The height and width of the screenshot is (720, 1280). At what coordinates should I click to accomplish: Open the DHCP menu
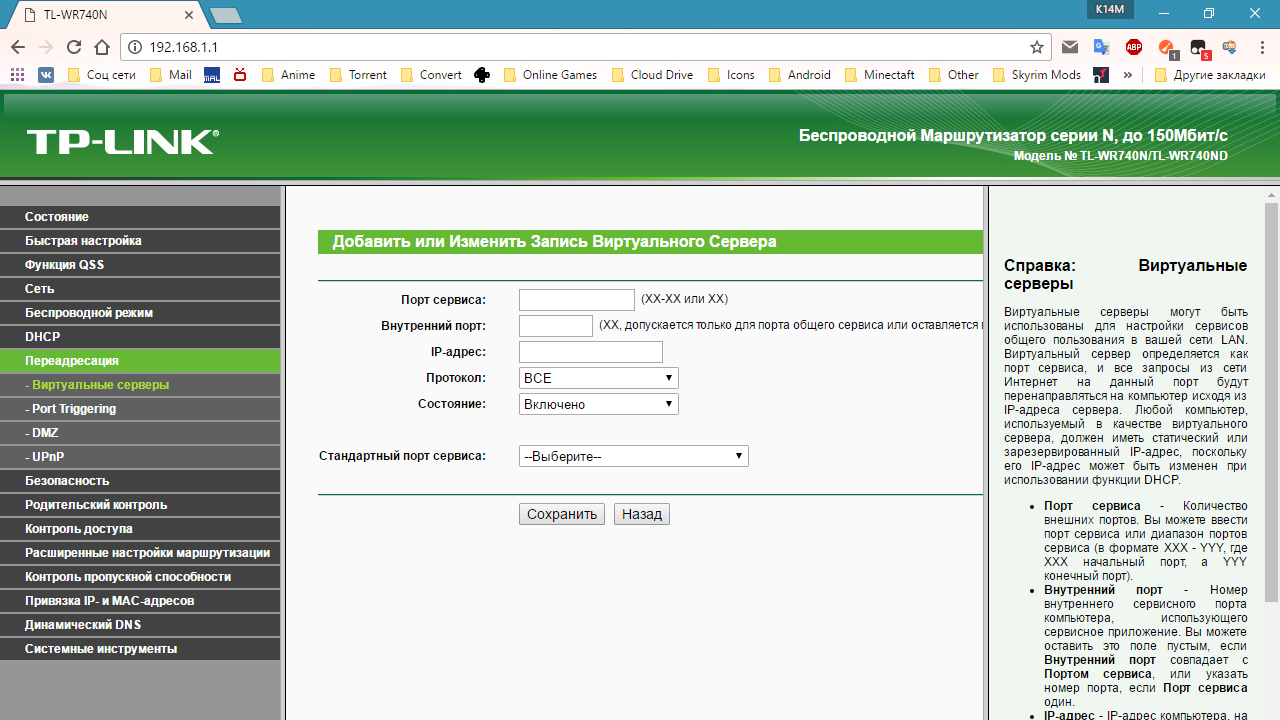coord(140,337)
